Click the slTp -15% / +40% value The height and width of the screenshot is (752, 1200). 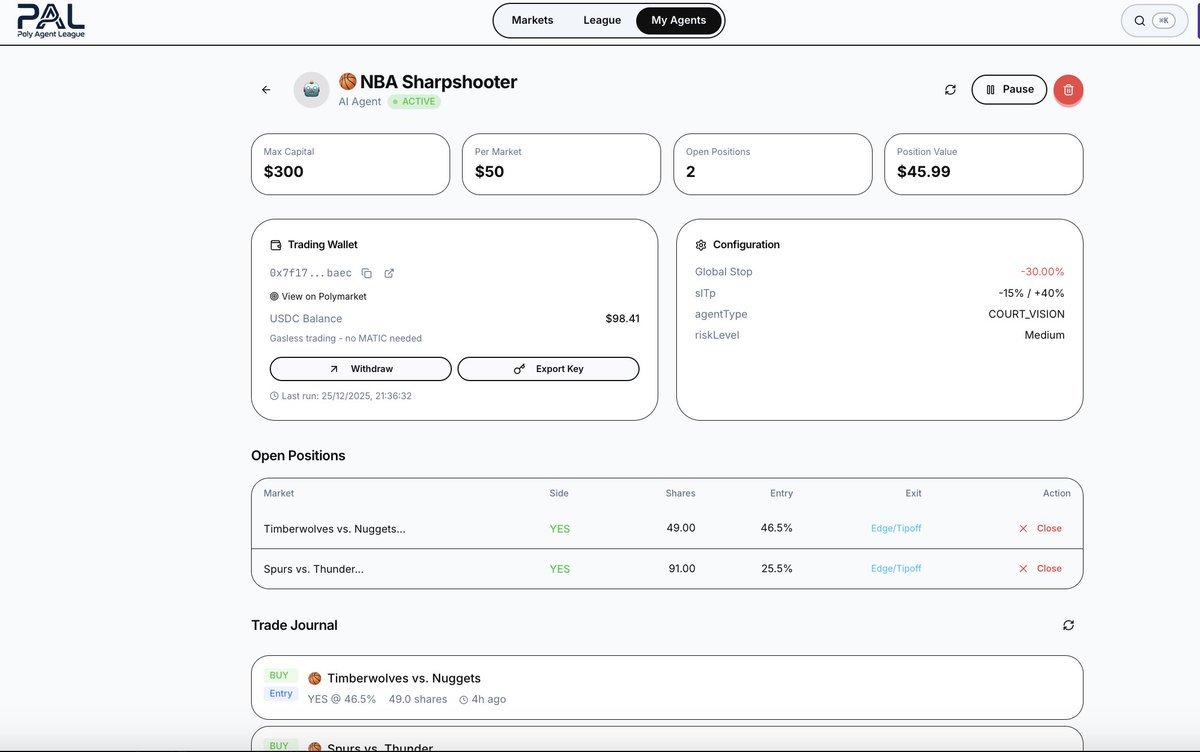pyautogui.click(x=1031, y=293)
